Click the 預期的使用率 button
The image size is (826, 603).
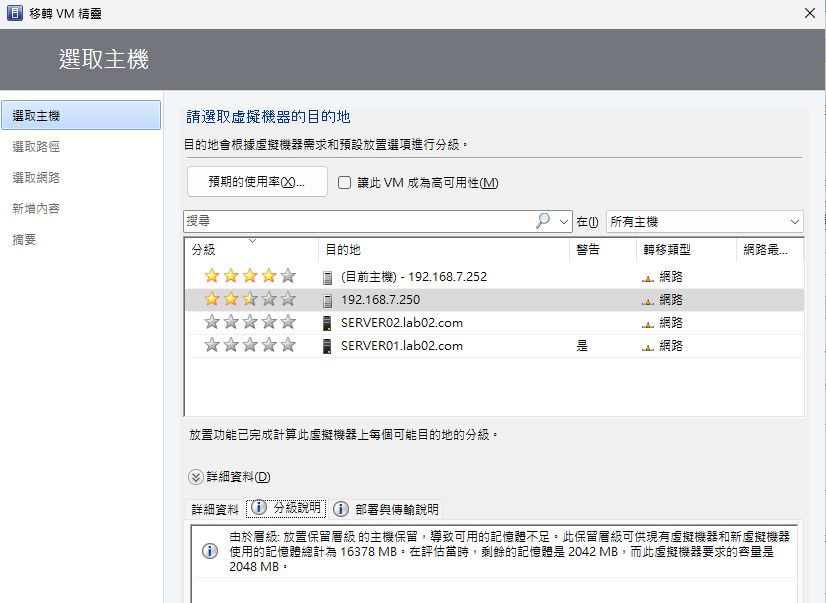(x=257, y=182)
